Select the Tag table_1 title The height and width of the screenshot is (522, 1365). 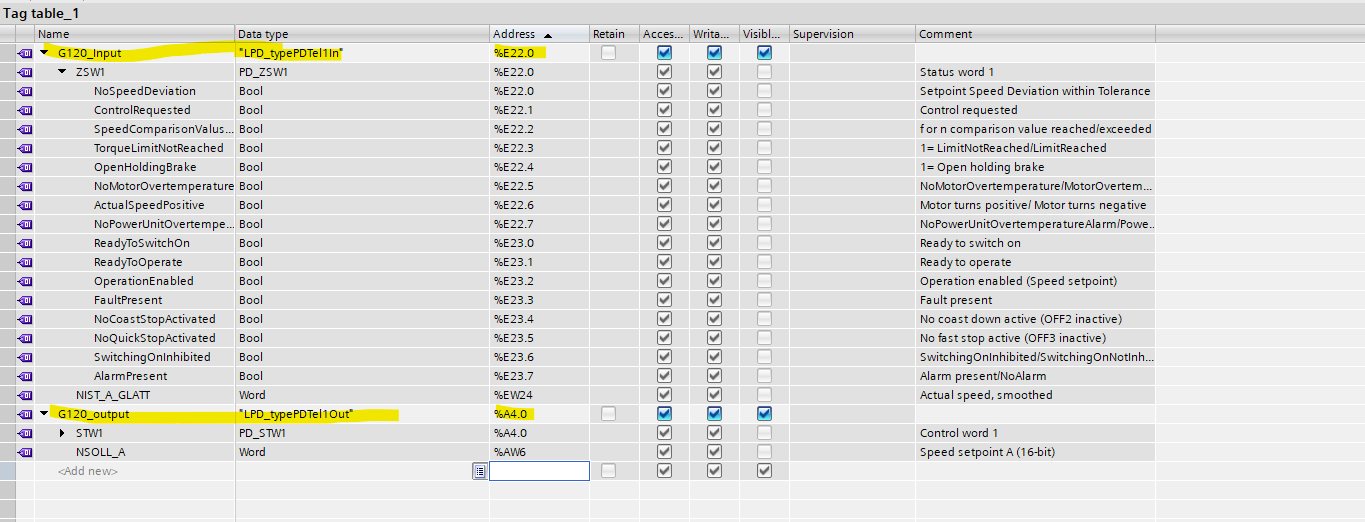pyautogui.click(x=41, y=13)
